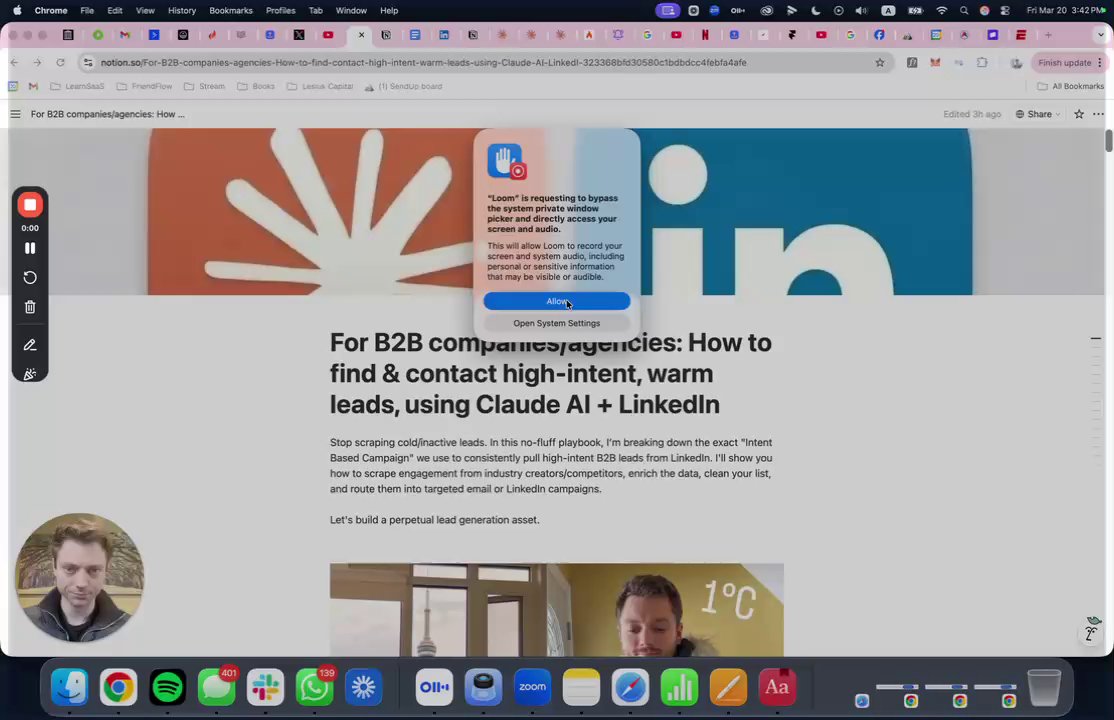The width and height of the screenshot is (1114, 720).
Task: Open Finder from the Dock
Action: pyautogui.click(x=70, y=687)
